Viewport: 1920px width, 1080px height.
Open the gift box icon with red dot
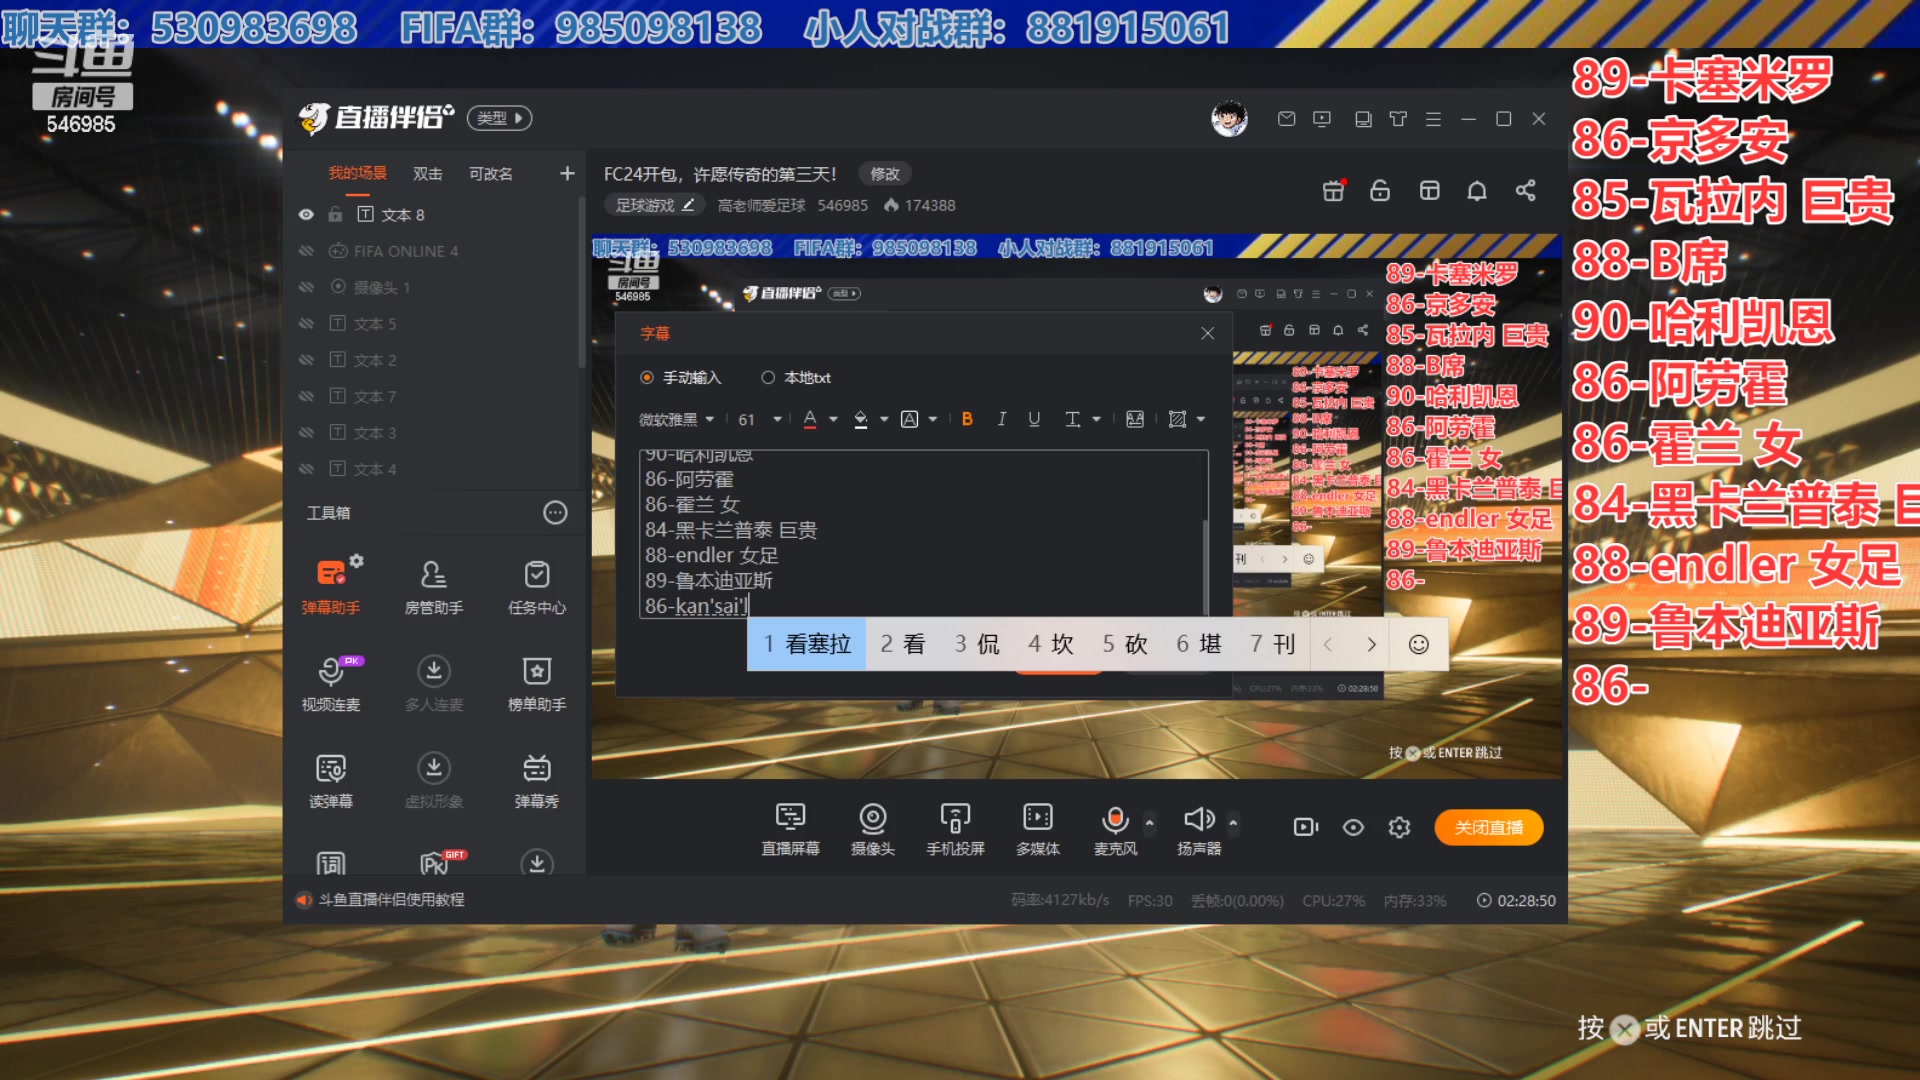[1334, 190]
